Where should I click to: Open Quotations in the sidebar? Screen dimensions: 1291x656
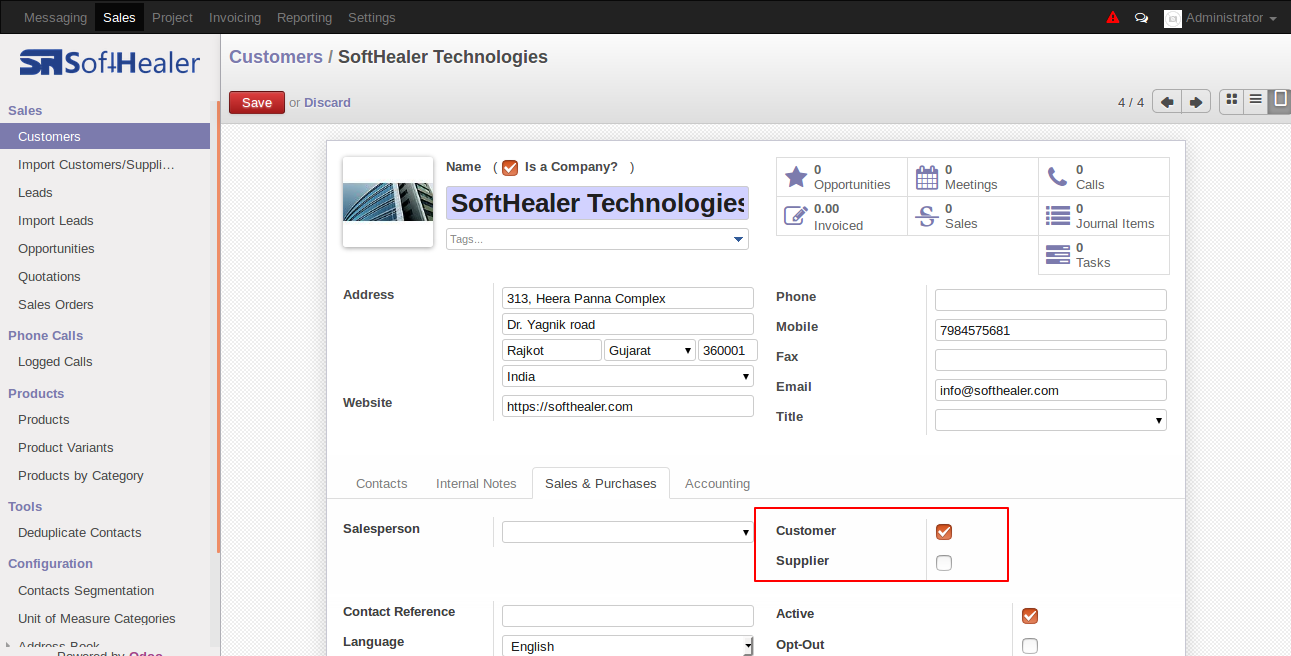[x=105, y=277]
